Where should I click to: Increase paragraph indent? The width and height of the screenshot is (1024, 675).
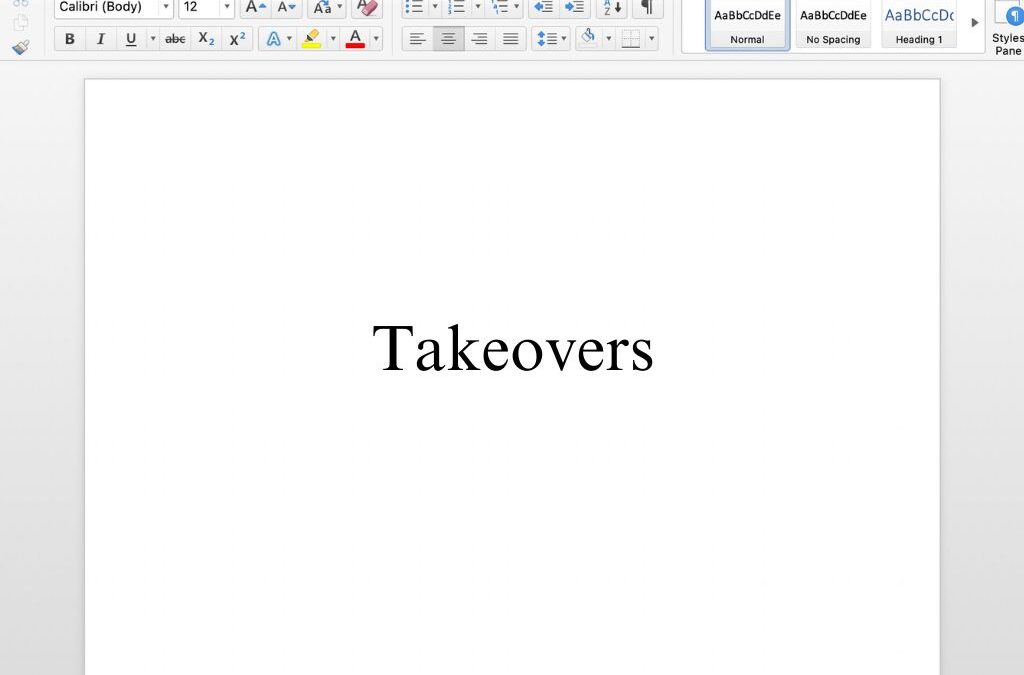click(x=575, y=7)
